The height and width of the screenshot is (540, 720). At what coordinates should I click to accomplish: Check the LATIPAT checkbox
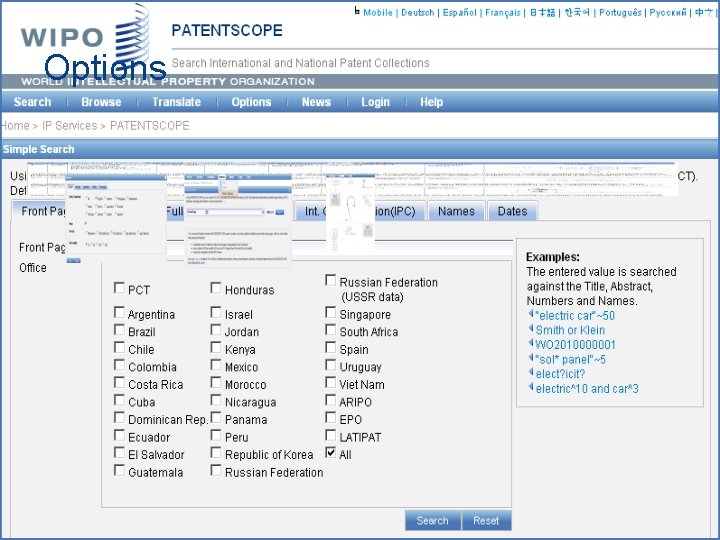[x=331, y=435]
